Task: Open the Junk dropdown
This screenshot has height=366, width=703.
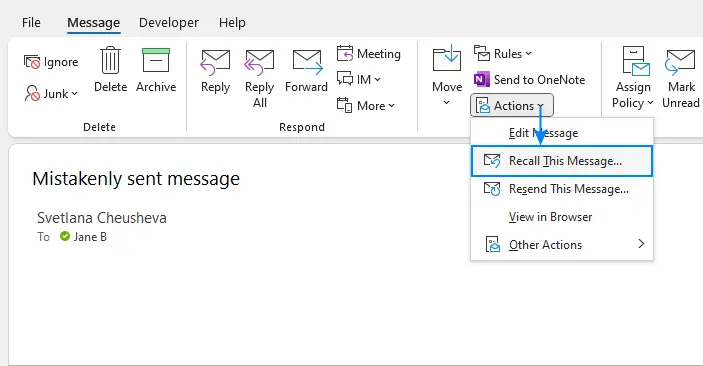Action: click(51, 93)
